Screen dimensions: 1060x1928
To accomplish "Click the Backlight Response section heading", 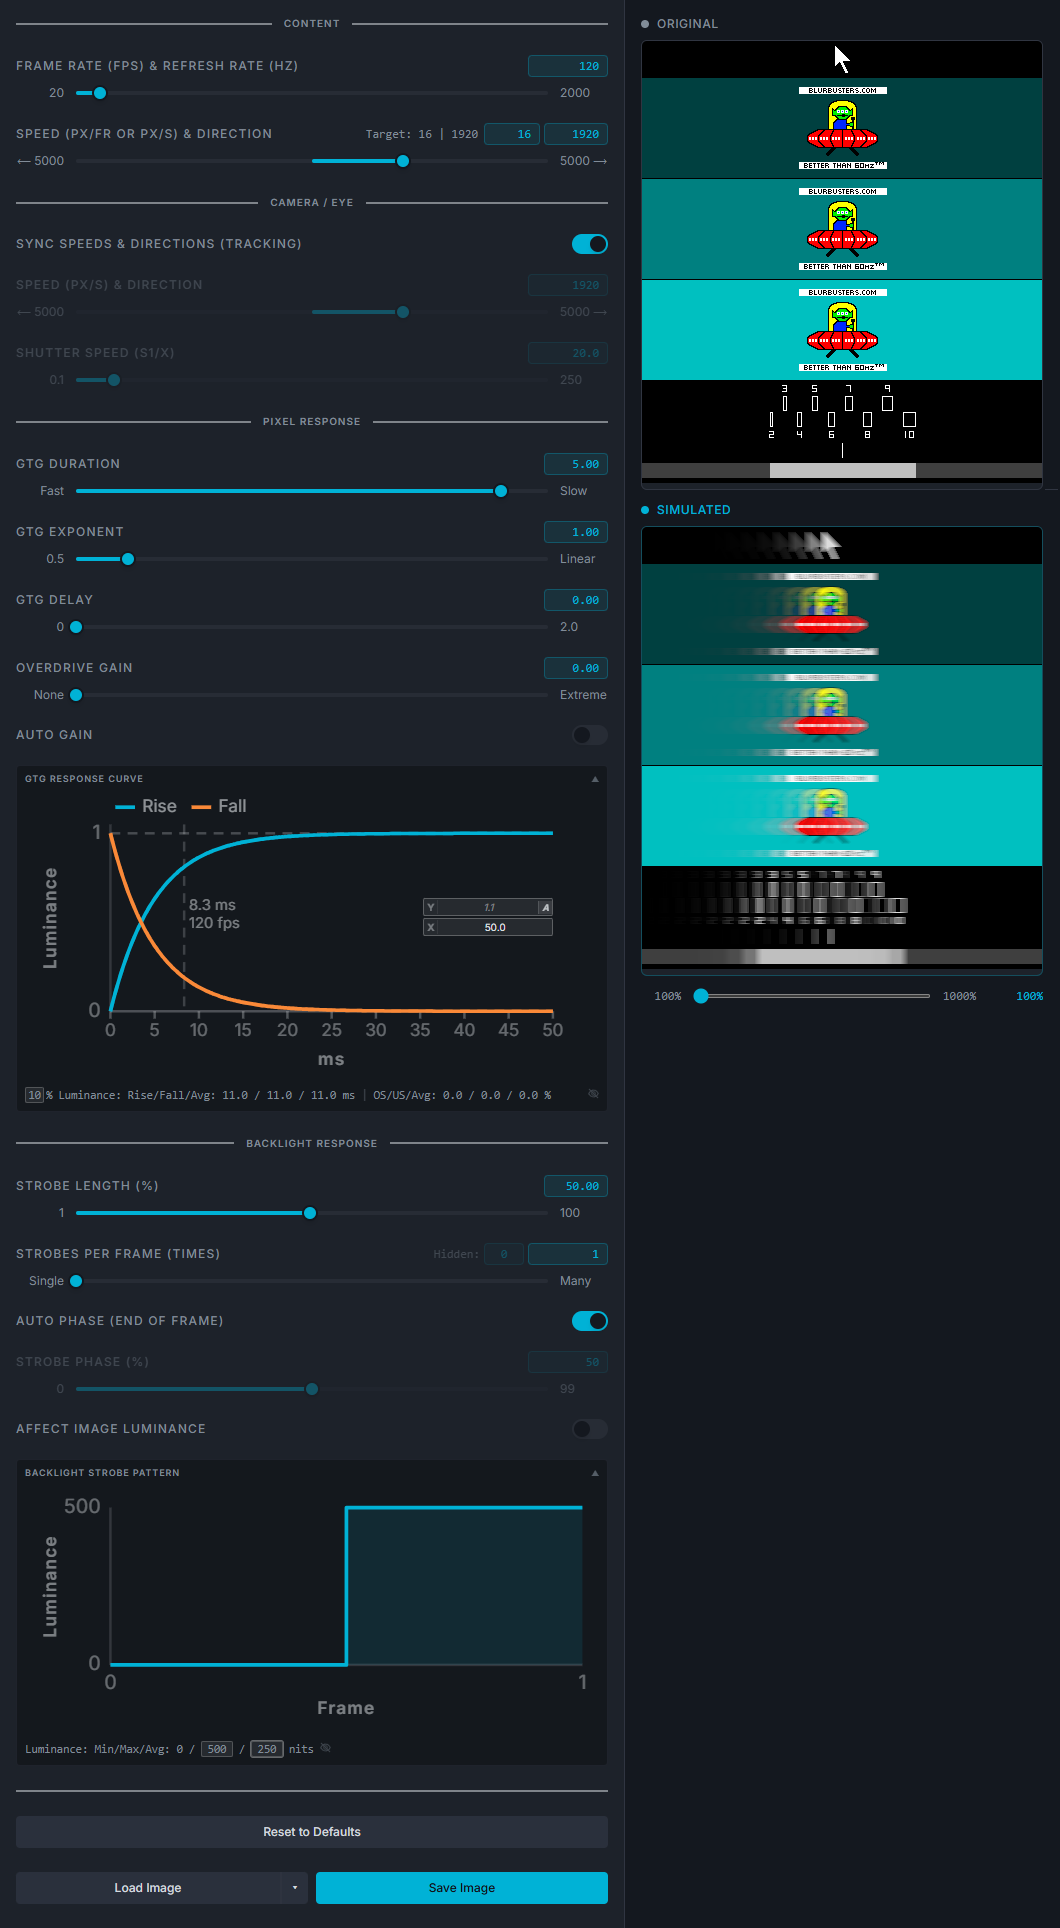I will 312,1143.
